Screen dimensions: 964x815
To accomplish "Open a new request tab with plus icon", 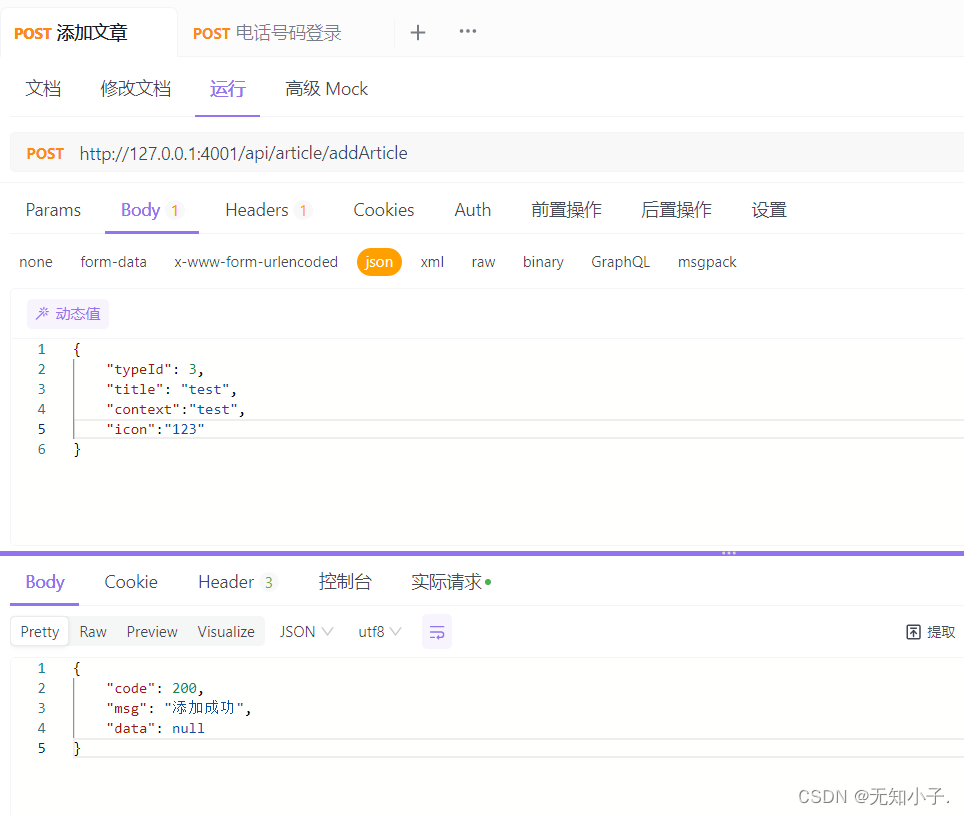I will (418, 32).
